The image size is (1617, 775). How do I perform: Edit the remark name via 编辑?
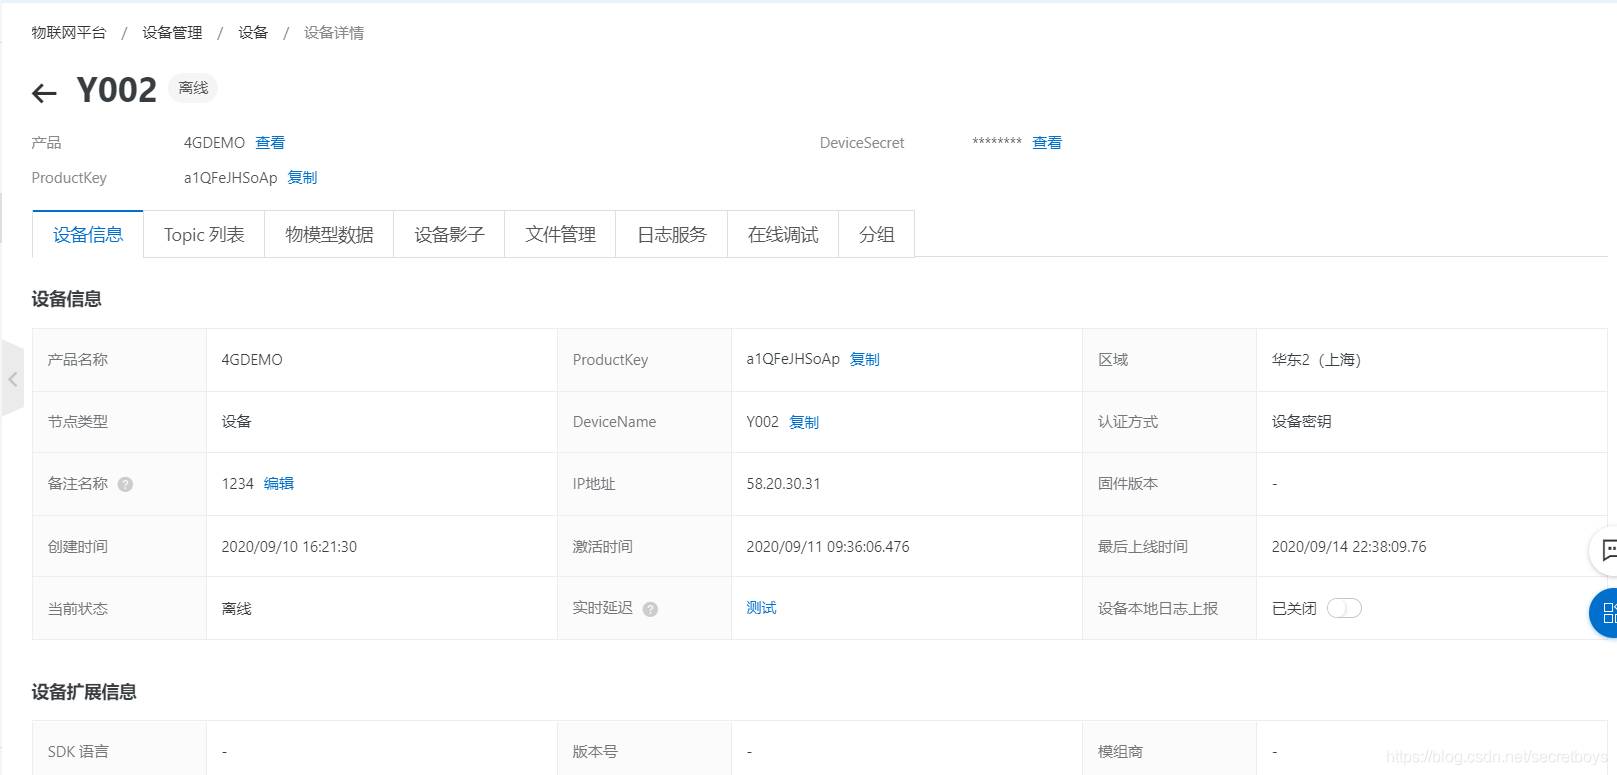tap(279, 483)
